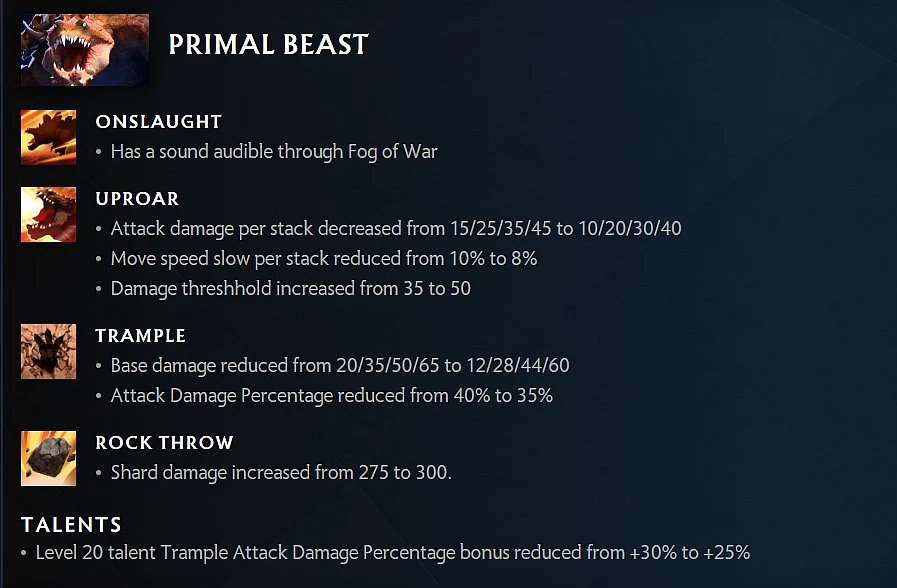The height and width of the screenshot is (588, 897).
Task: Click the Rock Throw ability icon
Action: coord(49,458)
